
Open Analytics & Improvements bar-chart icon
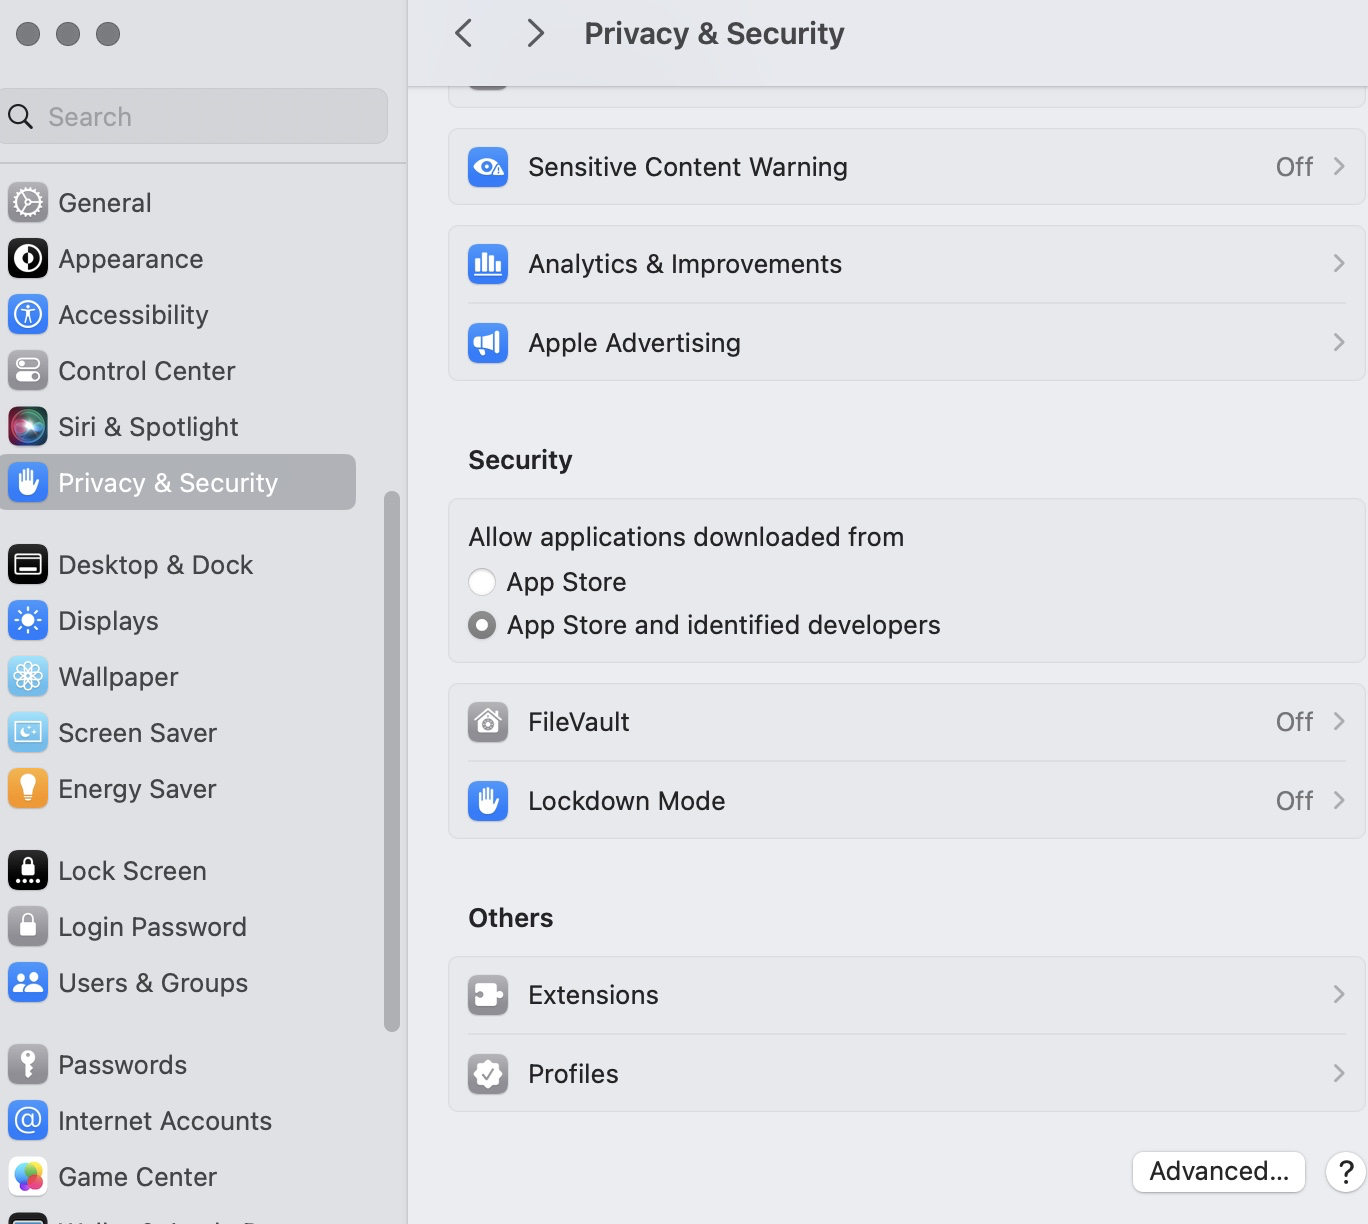[x=488, y=264]
